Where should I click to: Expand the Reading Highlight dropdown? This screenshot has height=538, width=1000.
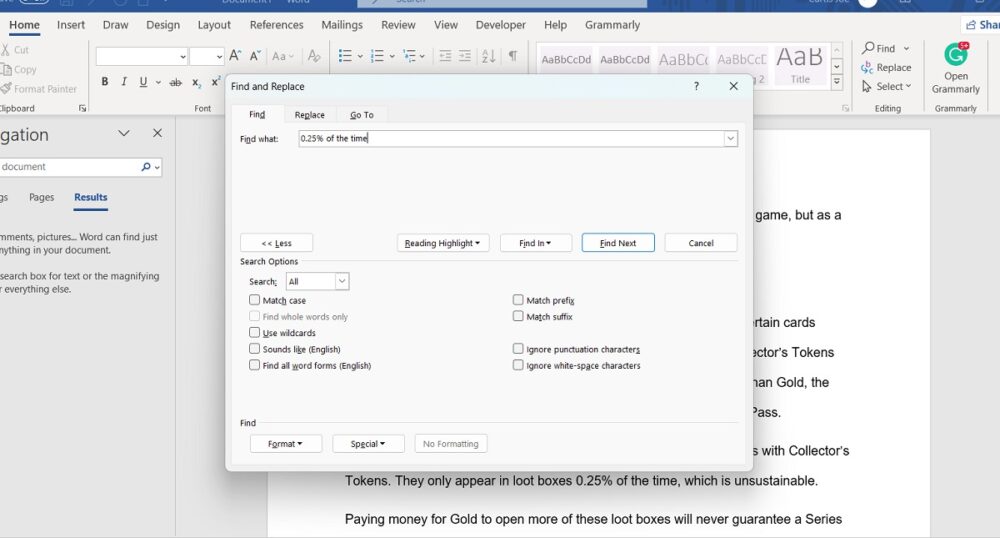pyautogui.click(x=442, y=243)
